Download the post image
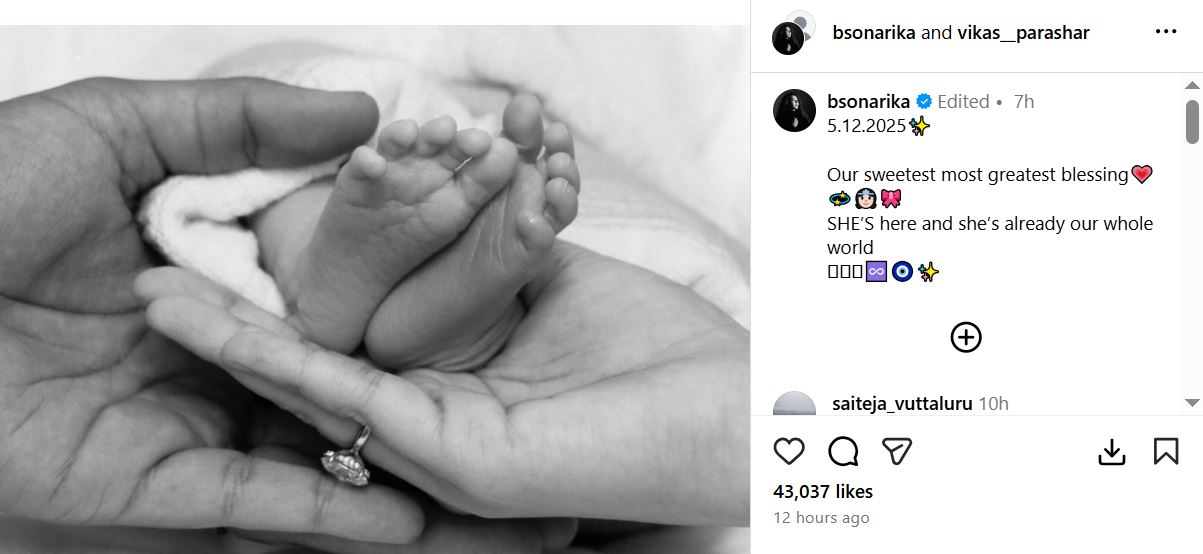Image resolution: width=1203 pixels, height=554 pixels. coord(1112,452)
